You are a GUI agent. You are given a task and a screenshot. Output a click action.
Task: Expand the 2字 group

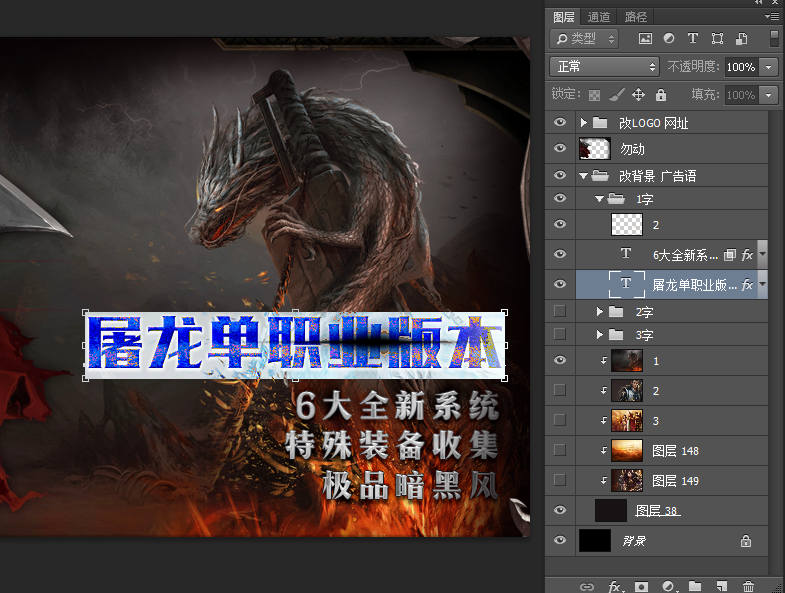(599, 312)
